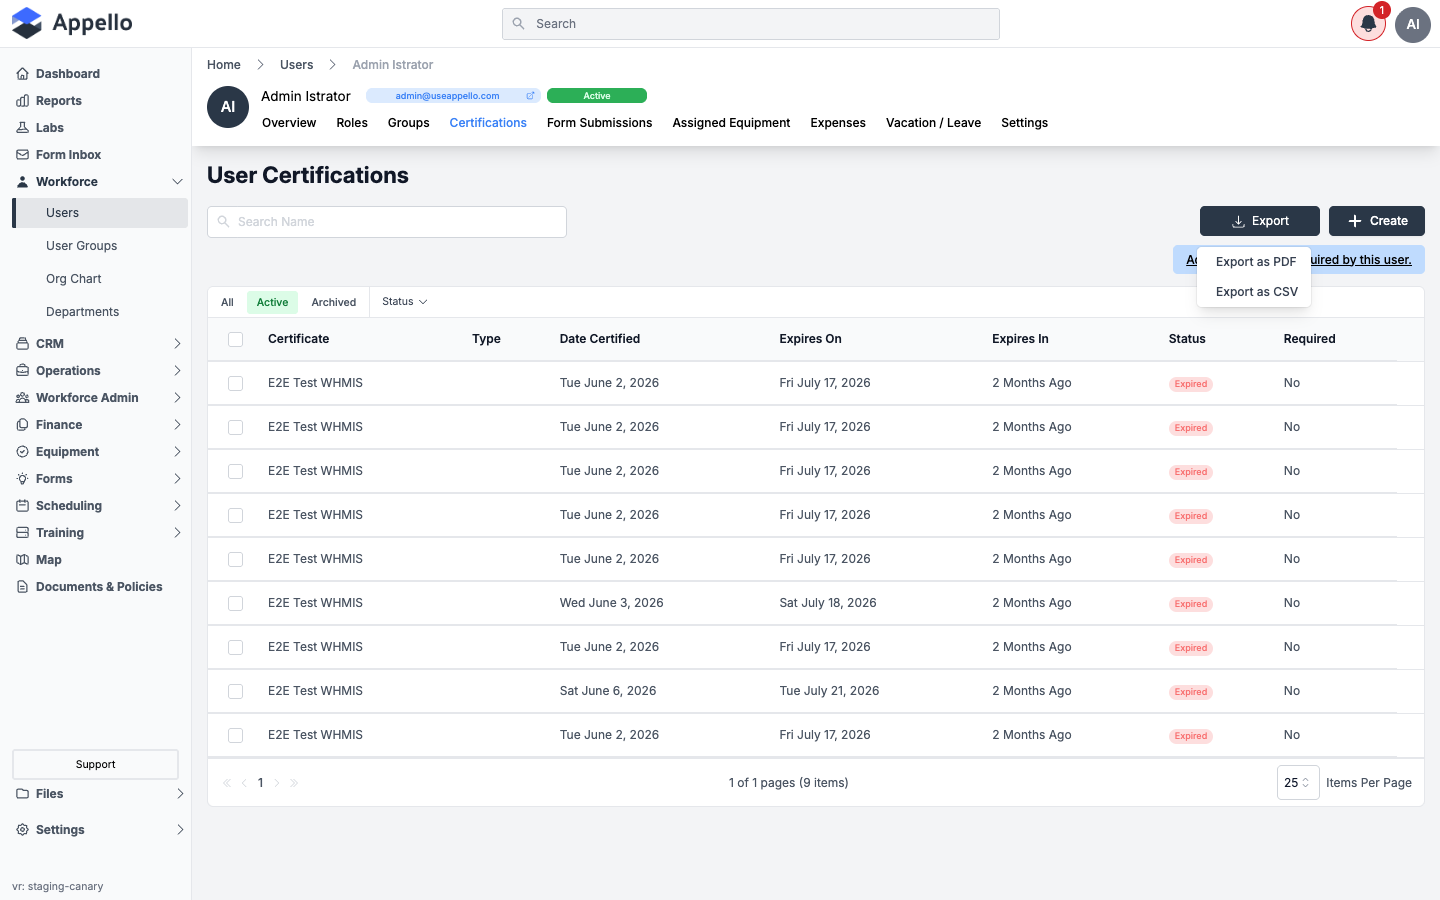This screenshot has width=1440, height=900.
Task: Open the Status filter dropdown
Action: coord(405,302)
